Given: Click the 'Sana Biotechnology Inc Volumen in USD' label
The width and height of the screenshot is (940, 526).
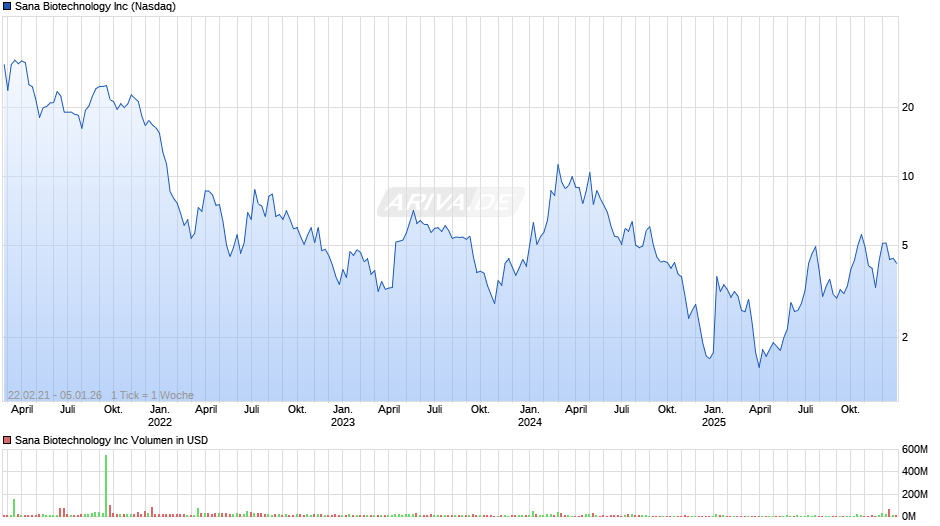Looking at the screenshot, I should tap(112, 440).
